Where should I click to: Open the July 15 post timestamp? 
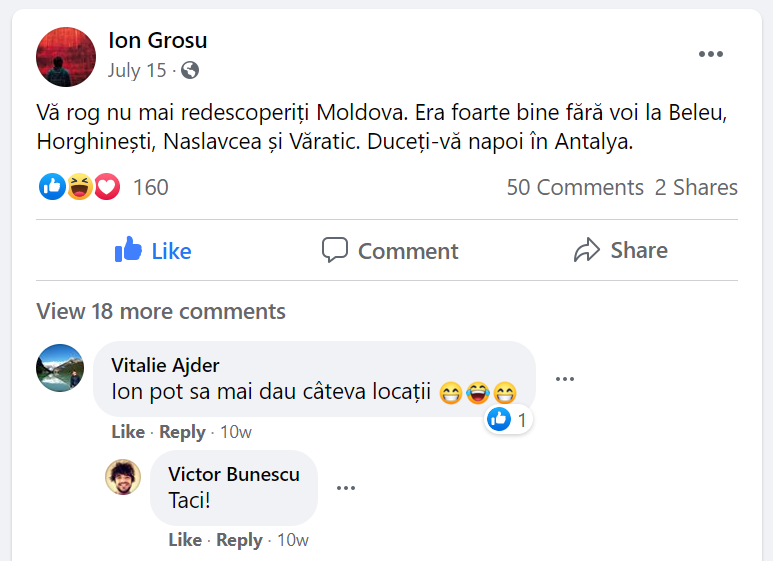[137, 71]
